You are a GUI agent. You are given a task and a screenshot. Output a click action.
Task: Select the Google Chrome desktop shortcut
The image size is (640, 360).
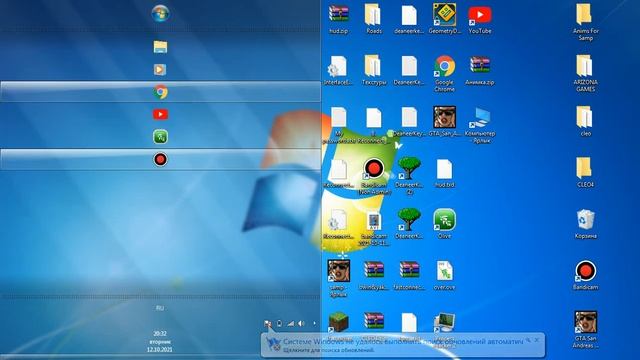pos(444,73)
